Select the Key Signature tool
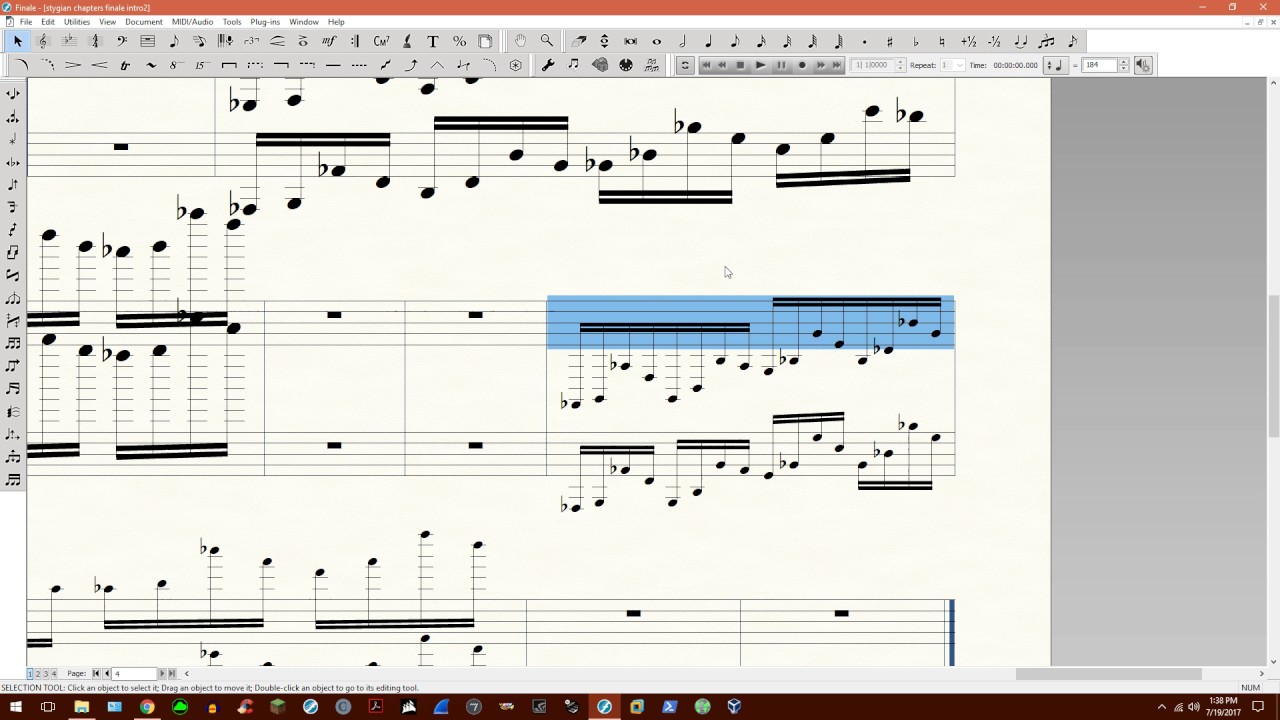The width and height of the screenshot is (1280, 720). (69, 41)
